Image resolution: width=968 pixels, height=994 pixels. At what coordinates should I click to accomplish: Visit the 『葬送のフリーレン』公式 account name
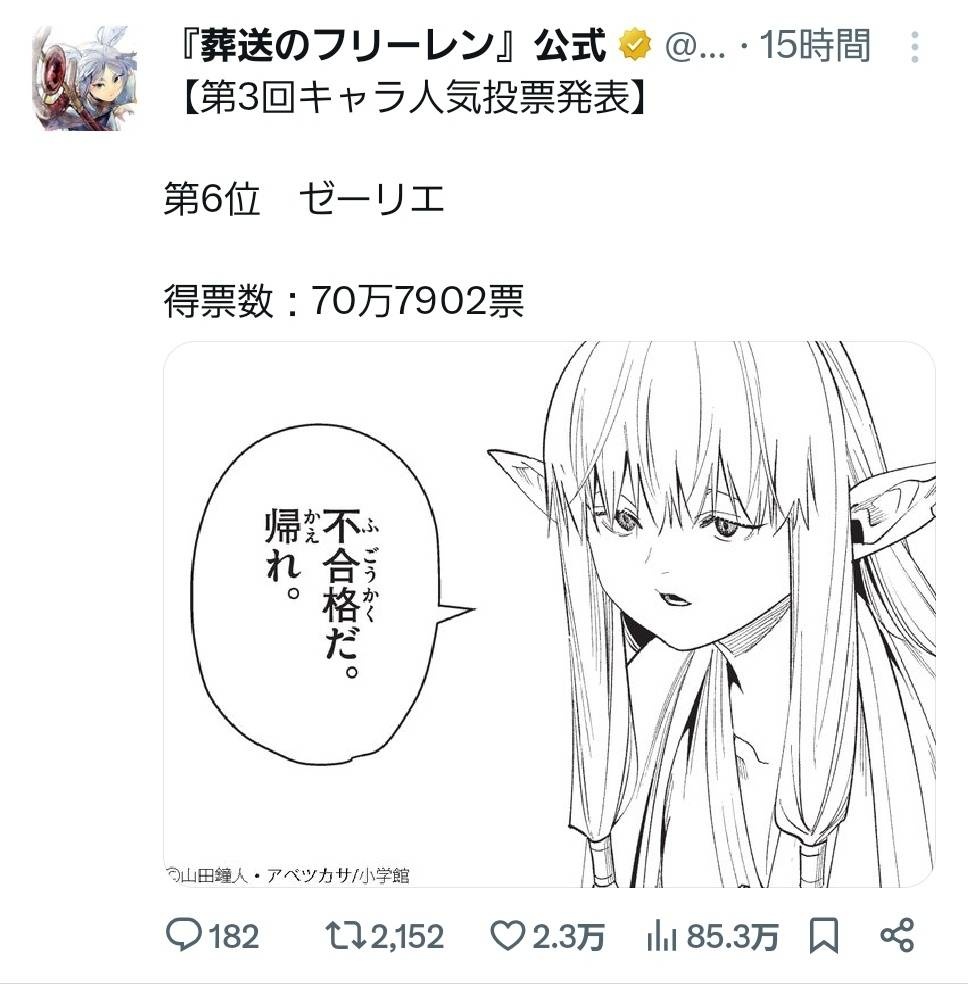pyautogui.click(x=392, y=46)
